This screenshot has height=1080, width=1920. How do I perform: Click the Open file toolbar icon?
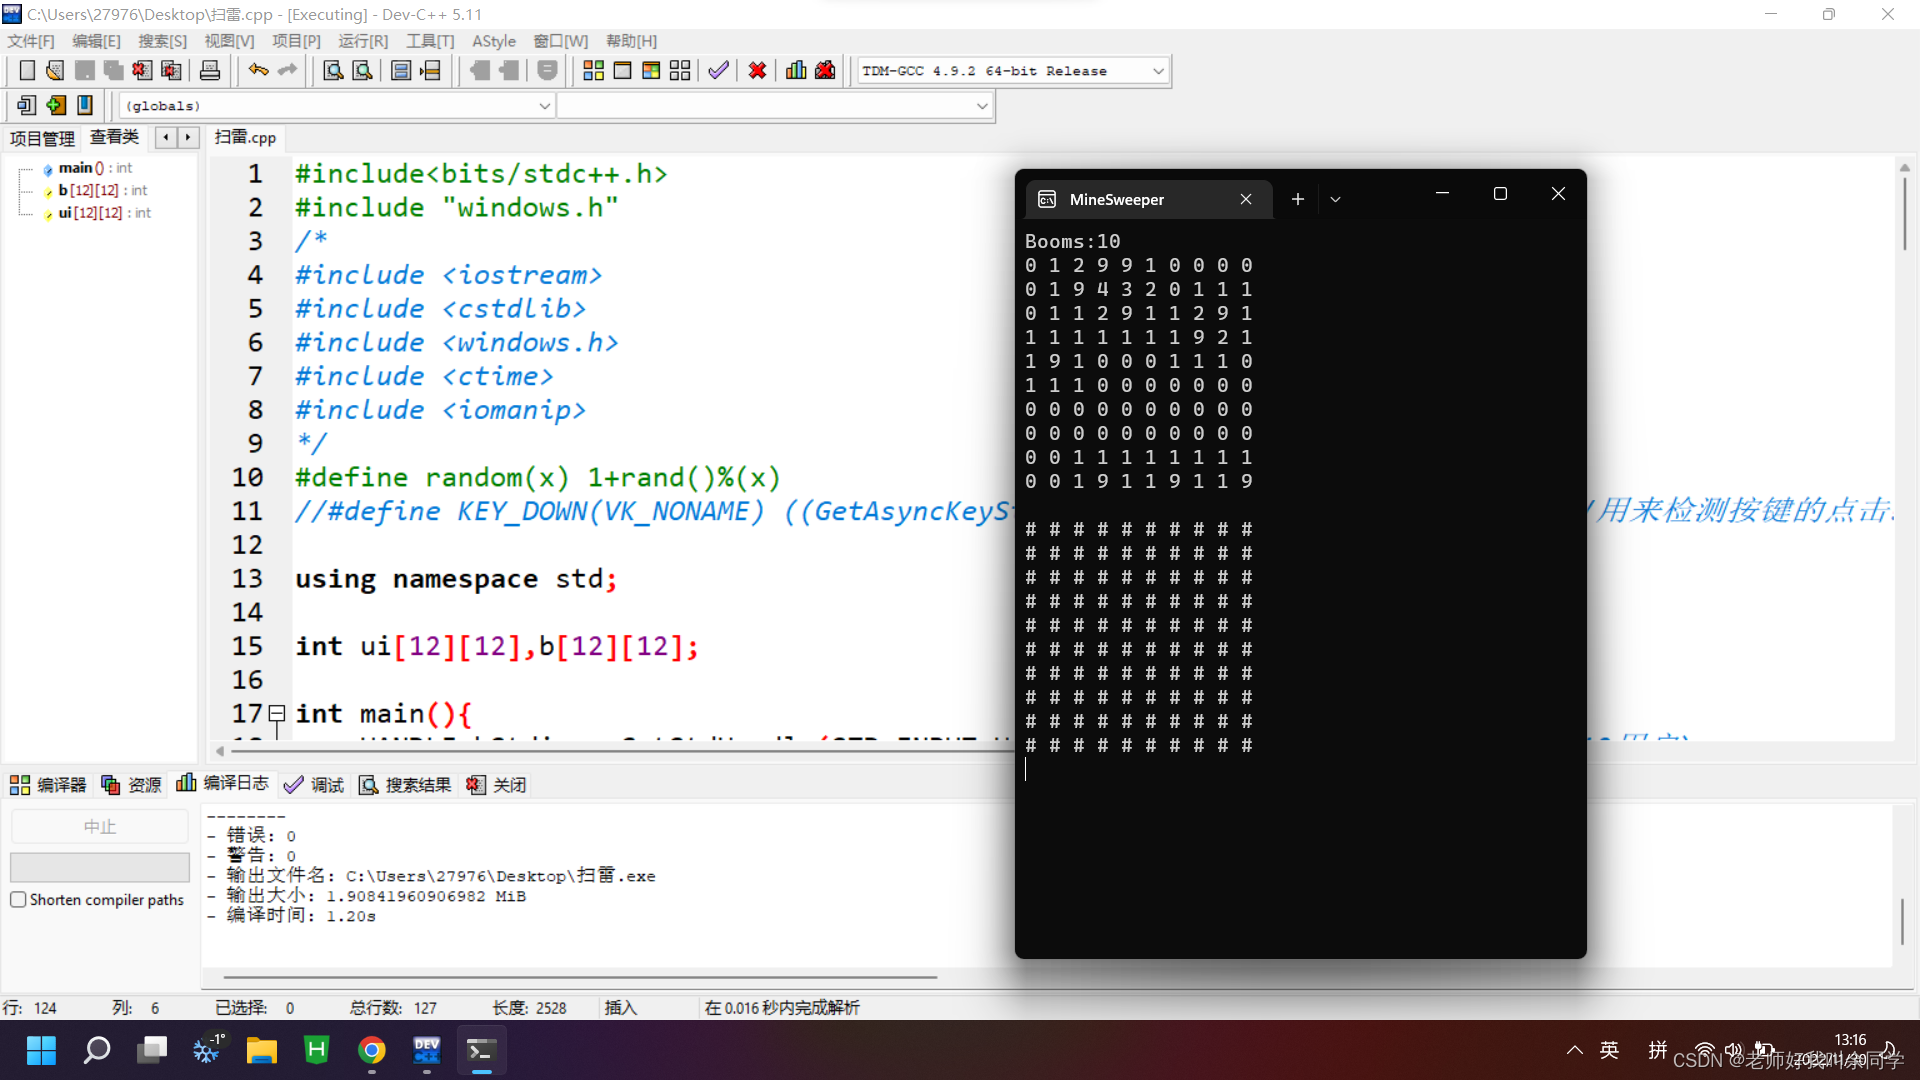56,71
